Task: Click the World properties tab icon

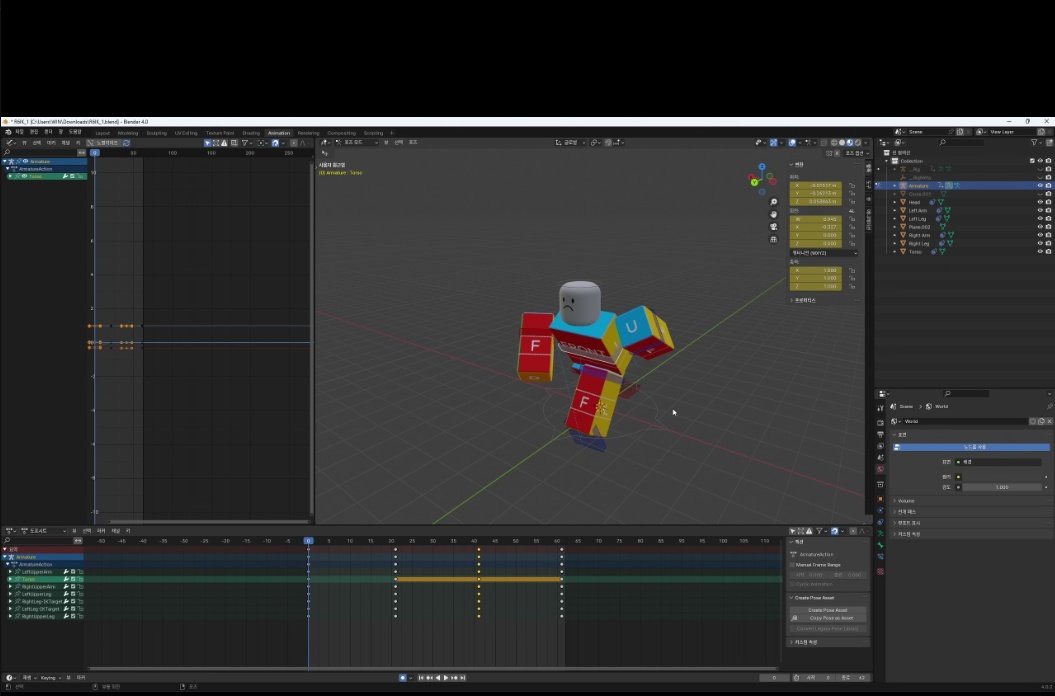Action: pyautogui.click(x=880, y=469)
